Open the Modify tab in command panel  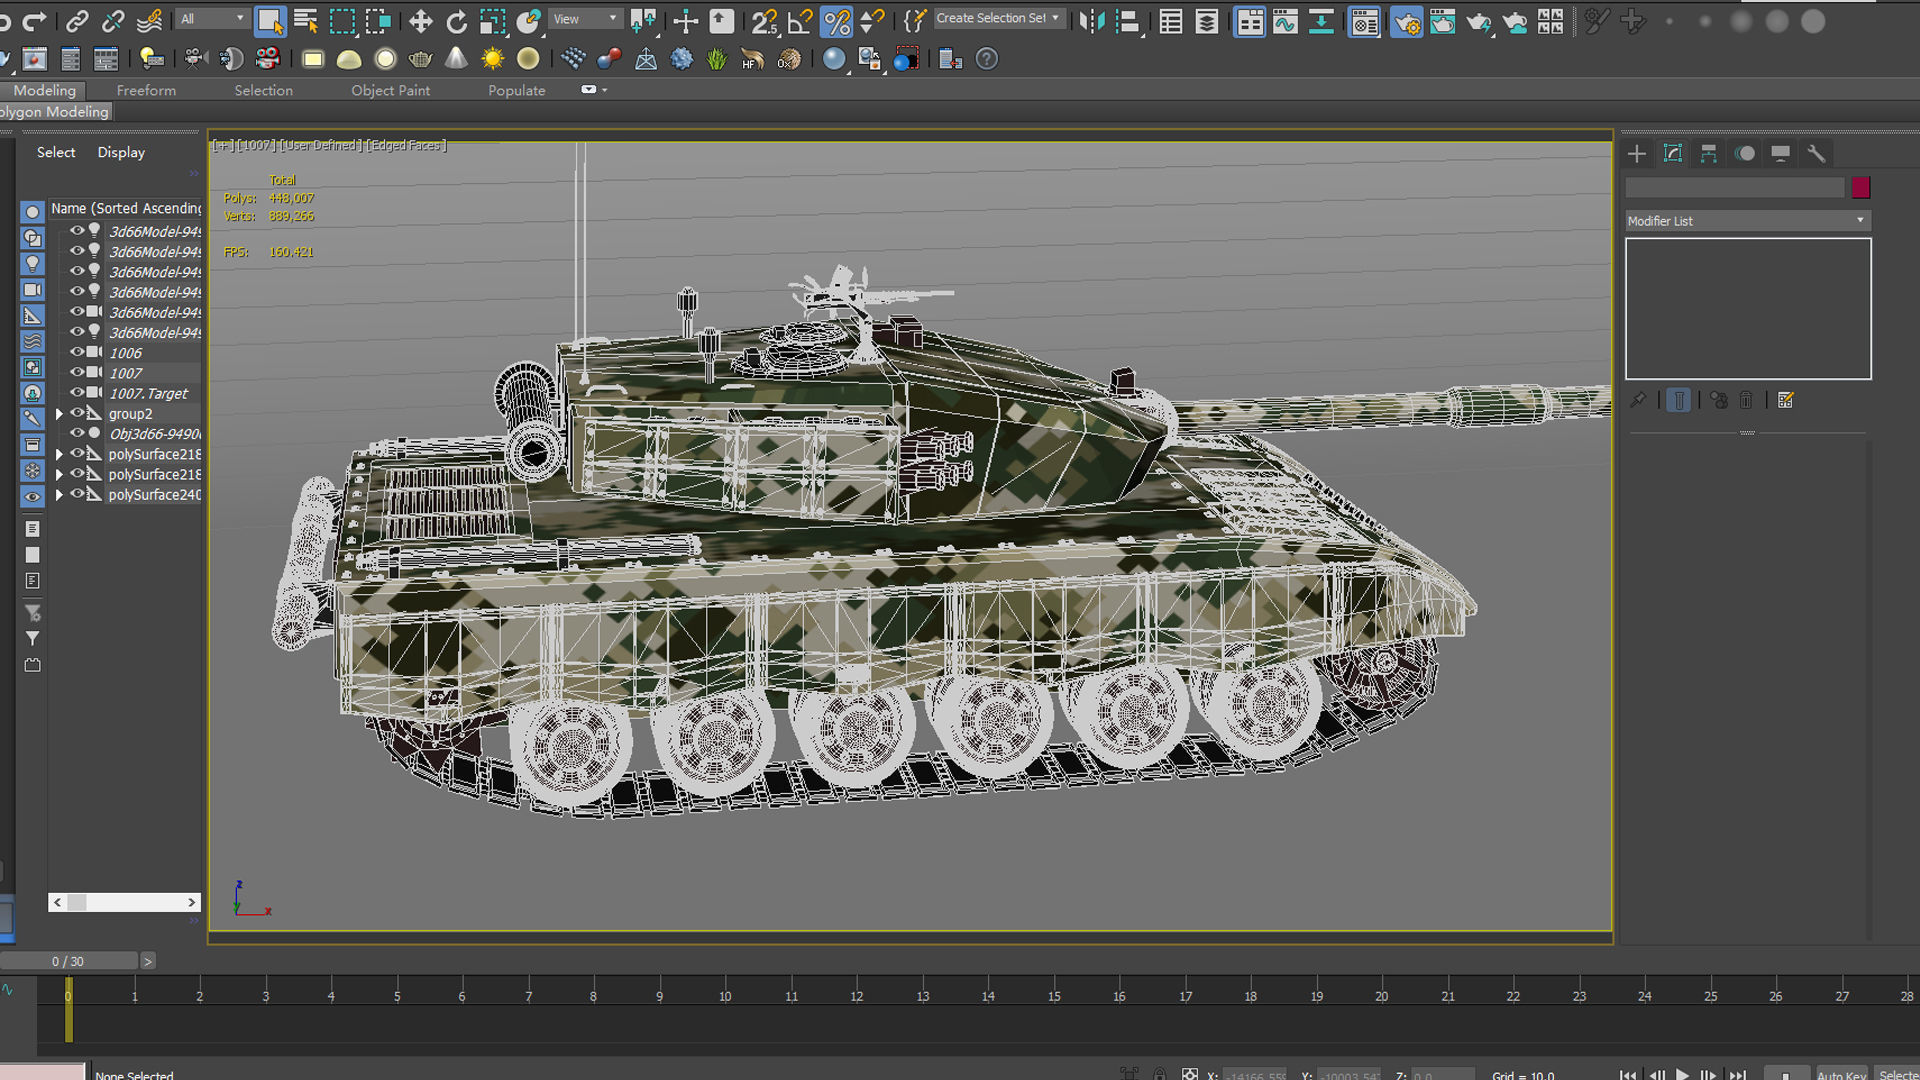(x=1673, y=153)
